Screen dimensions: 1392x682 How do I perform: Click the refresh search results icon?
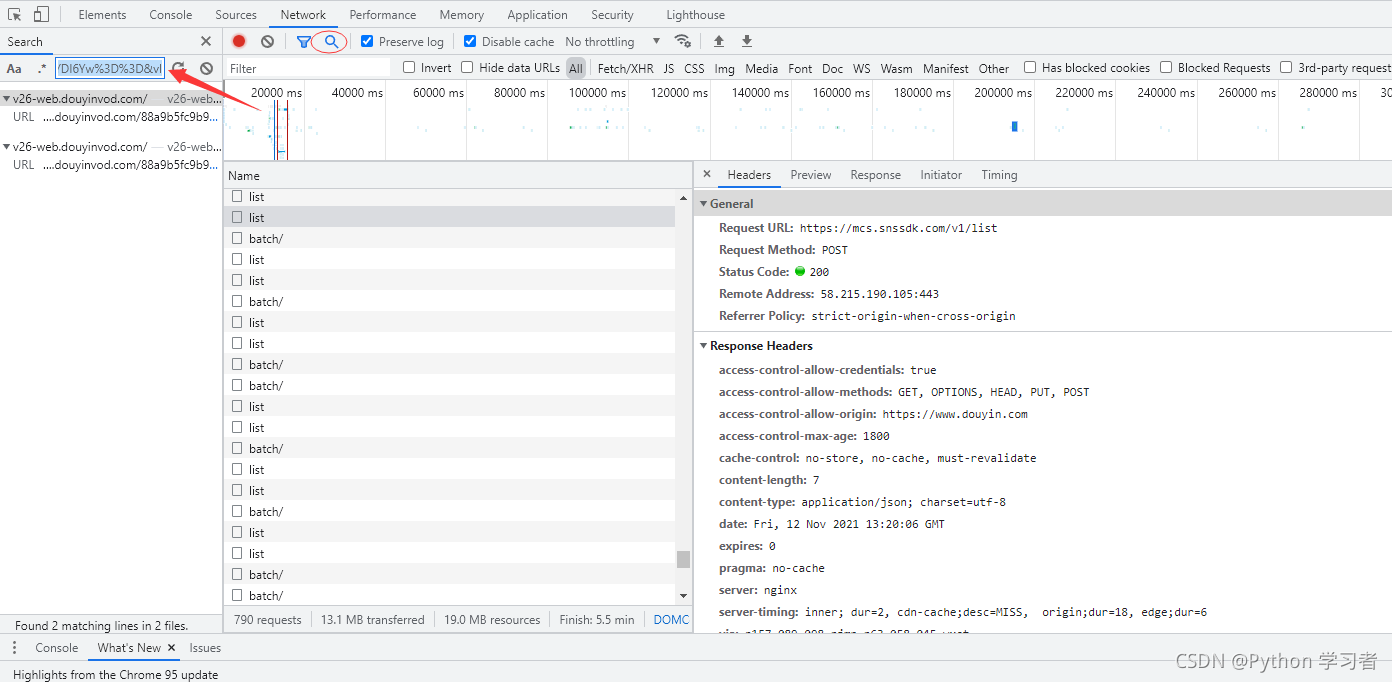tap(178, 68)
